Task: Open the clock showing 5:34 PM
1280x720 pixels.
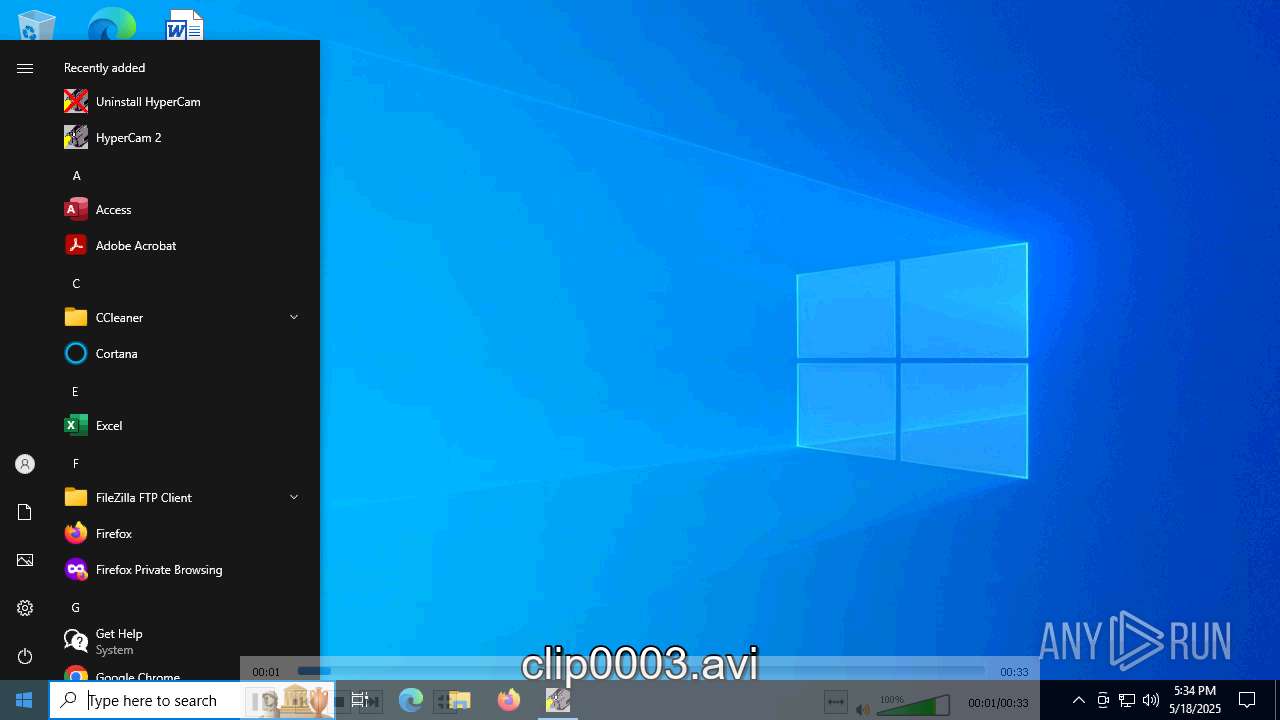Action: [1195, 700]
